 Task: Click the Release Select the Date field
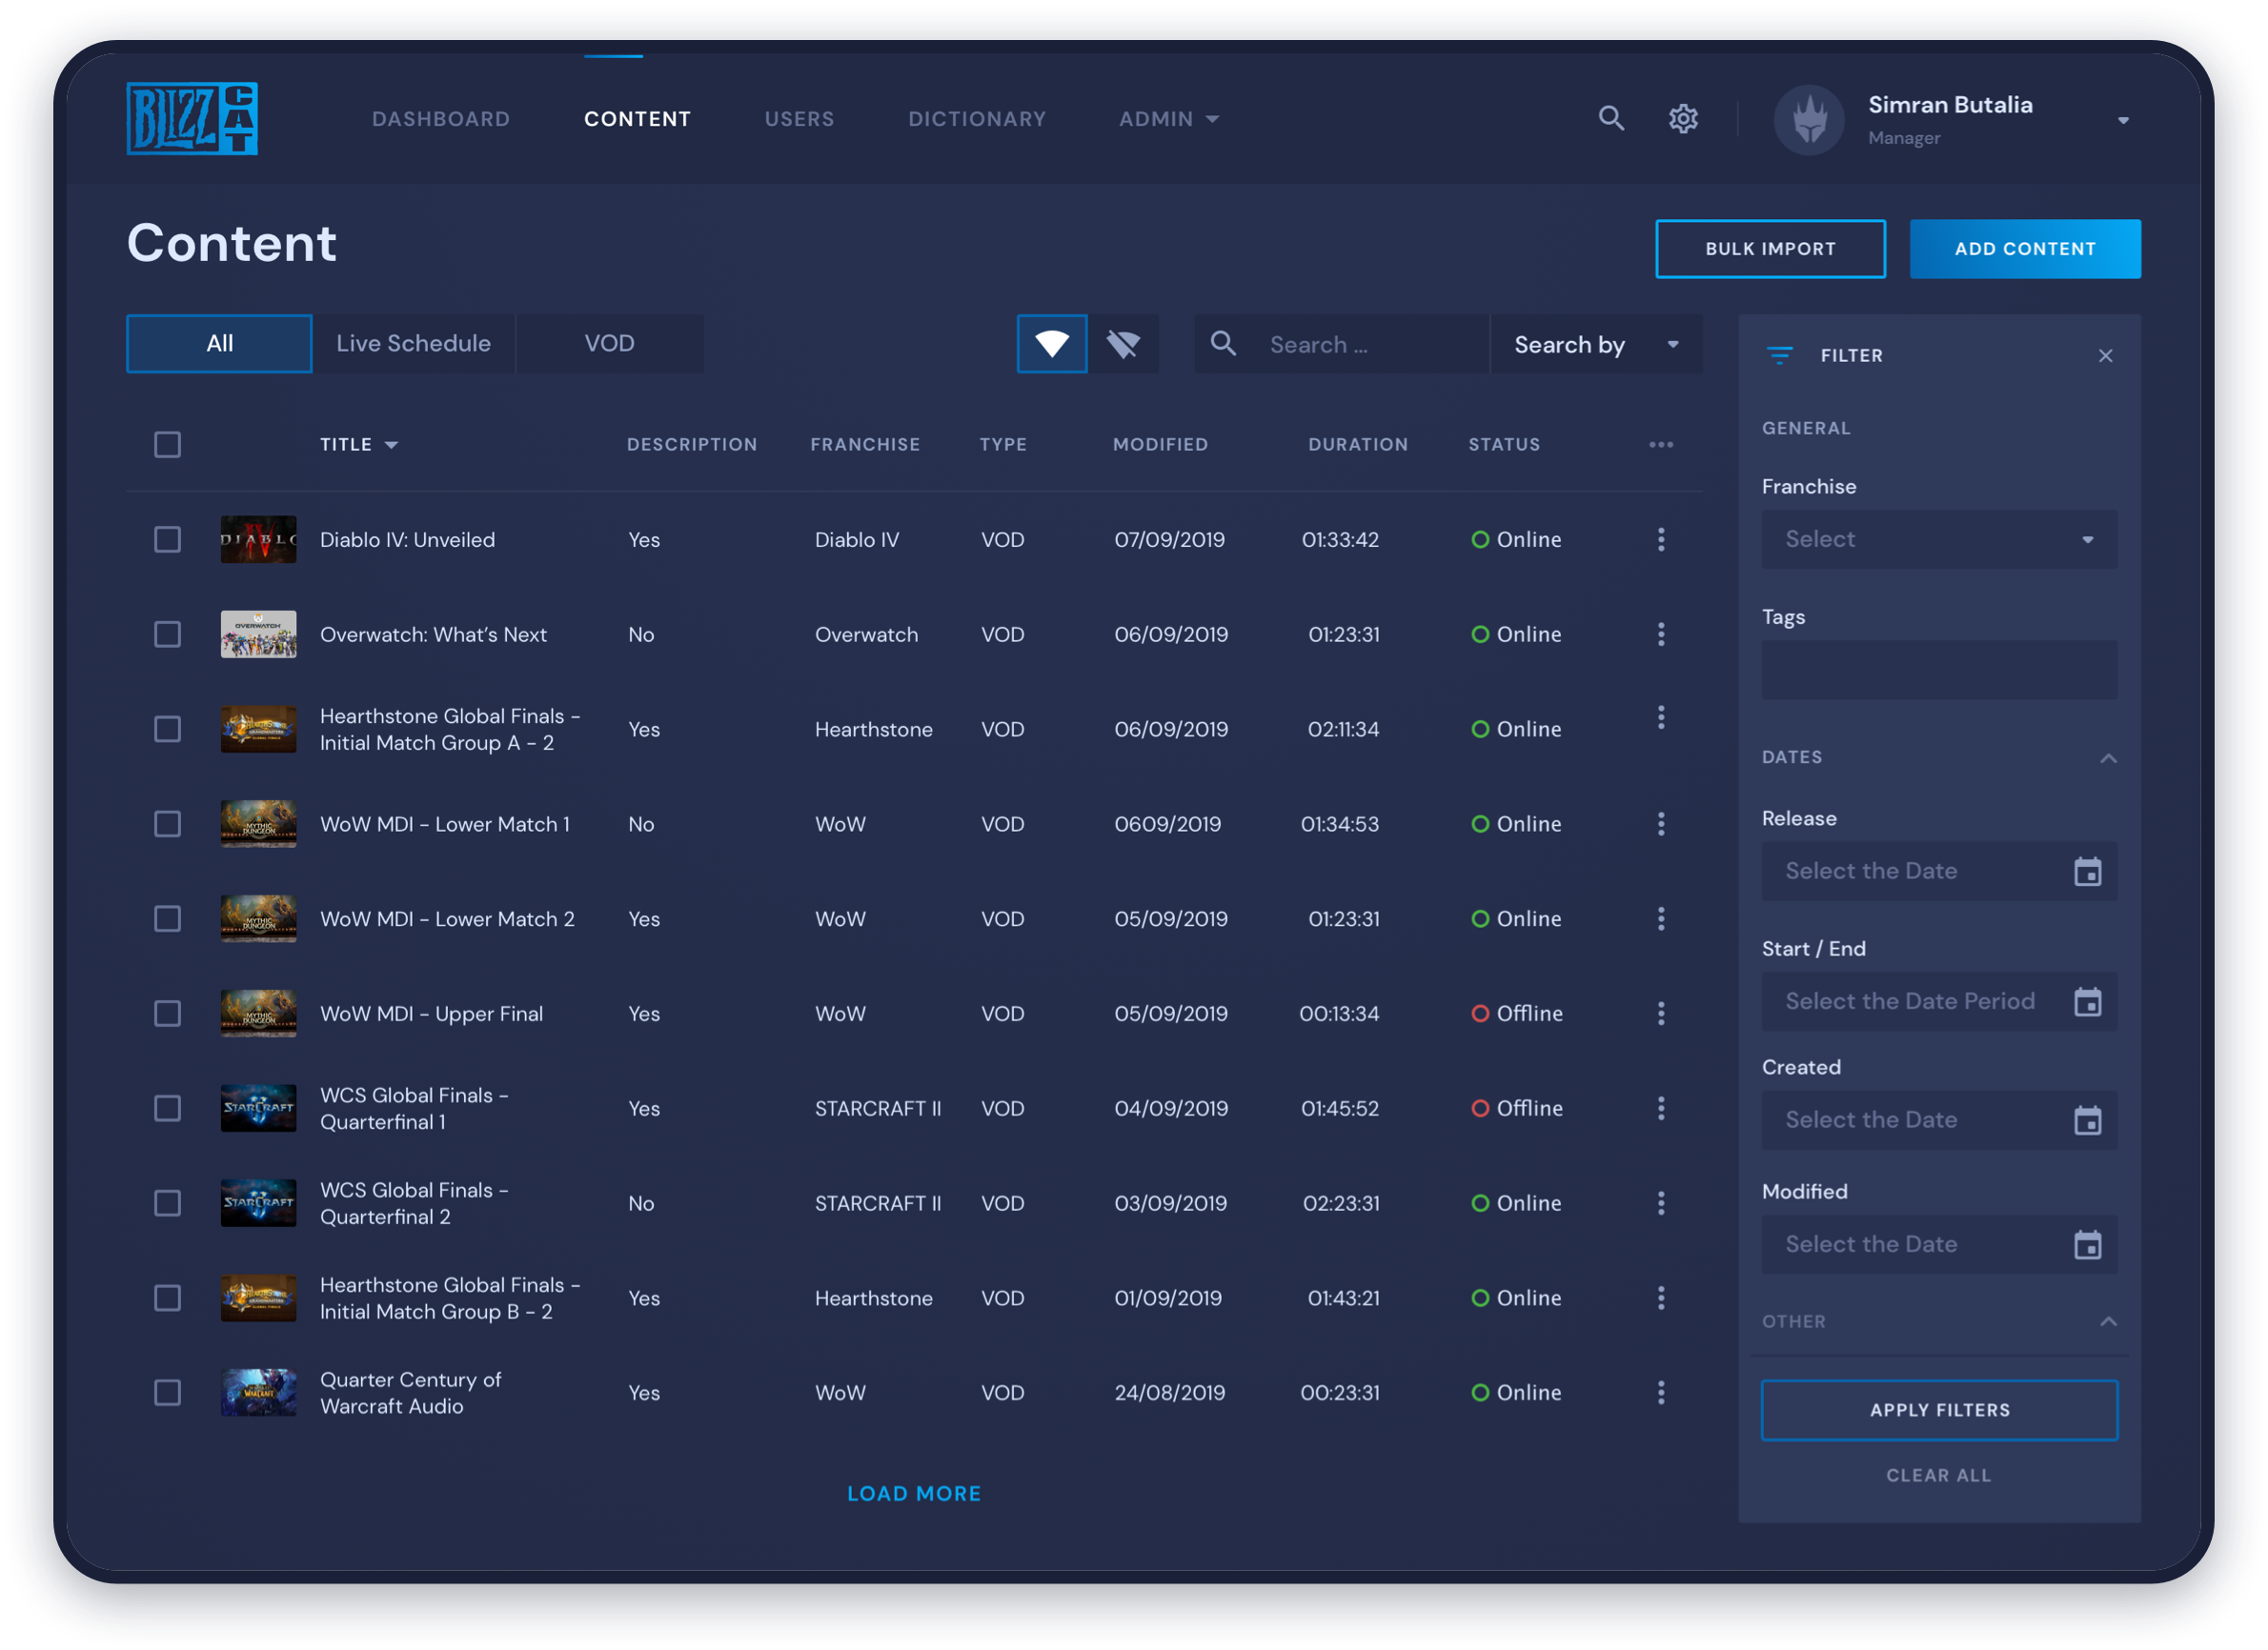pyautogui.click(x=1938, y=871)
